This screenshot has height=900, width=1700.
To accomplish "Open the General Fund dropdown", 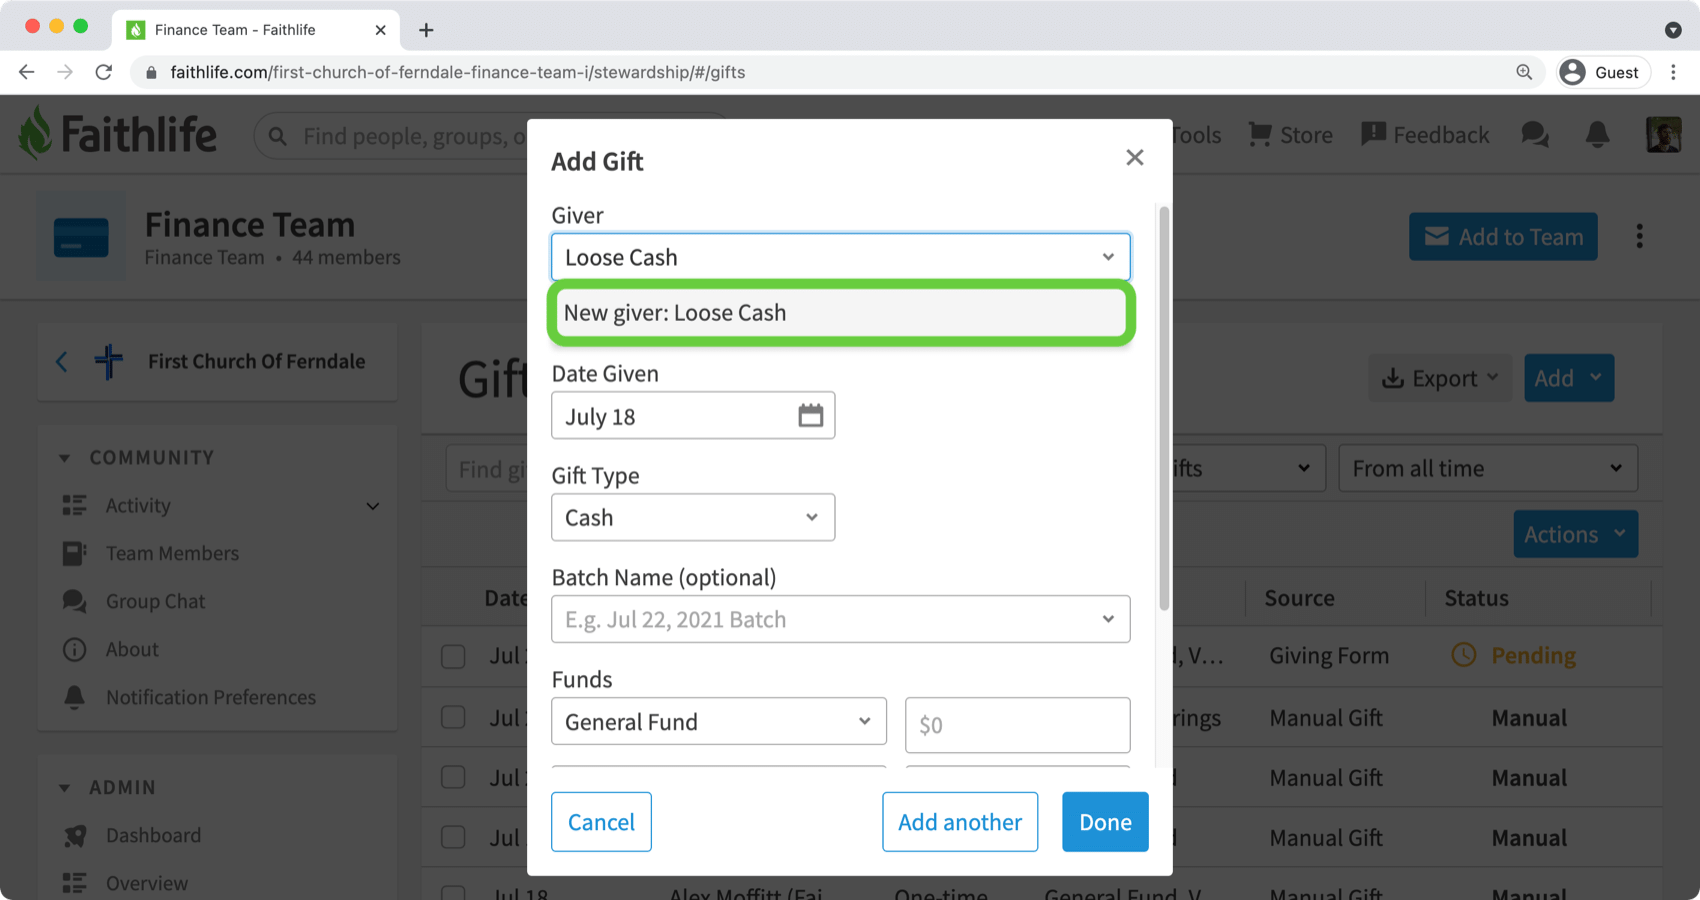I will point(719,721).
